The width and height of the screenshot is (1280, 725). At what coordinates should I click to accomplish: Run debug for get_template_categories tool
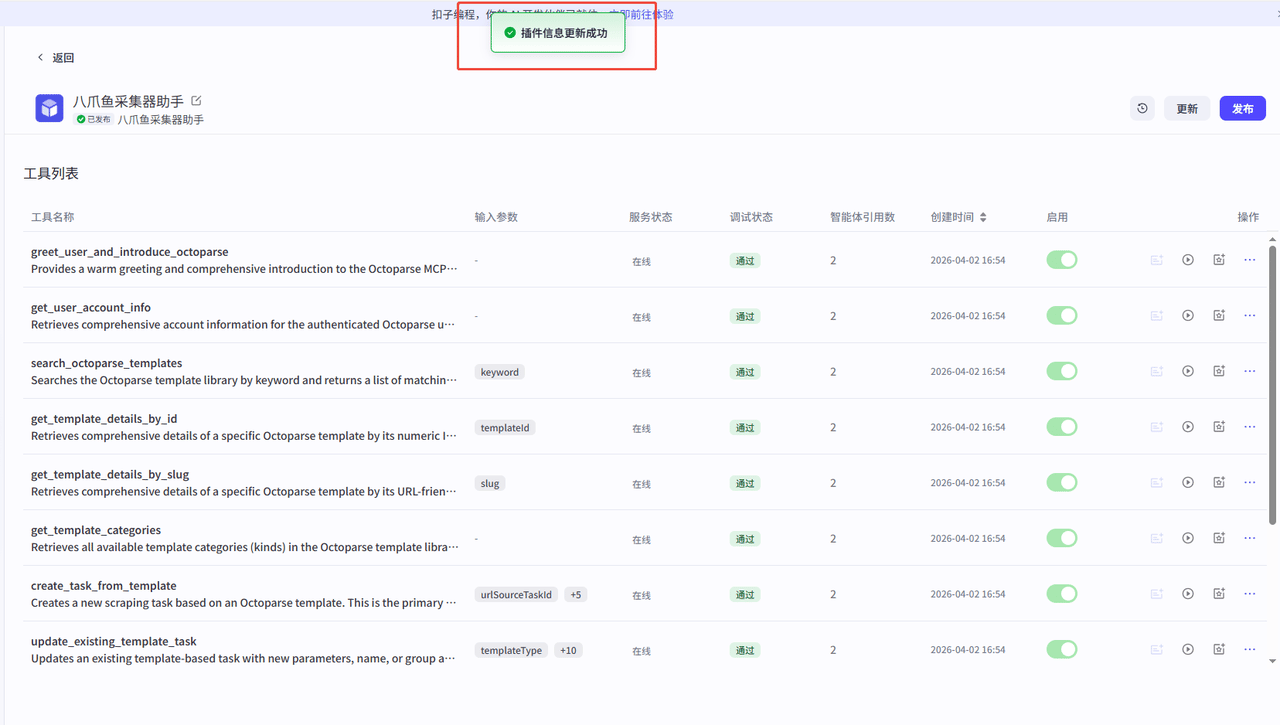point(1188,538)
